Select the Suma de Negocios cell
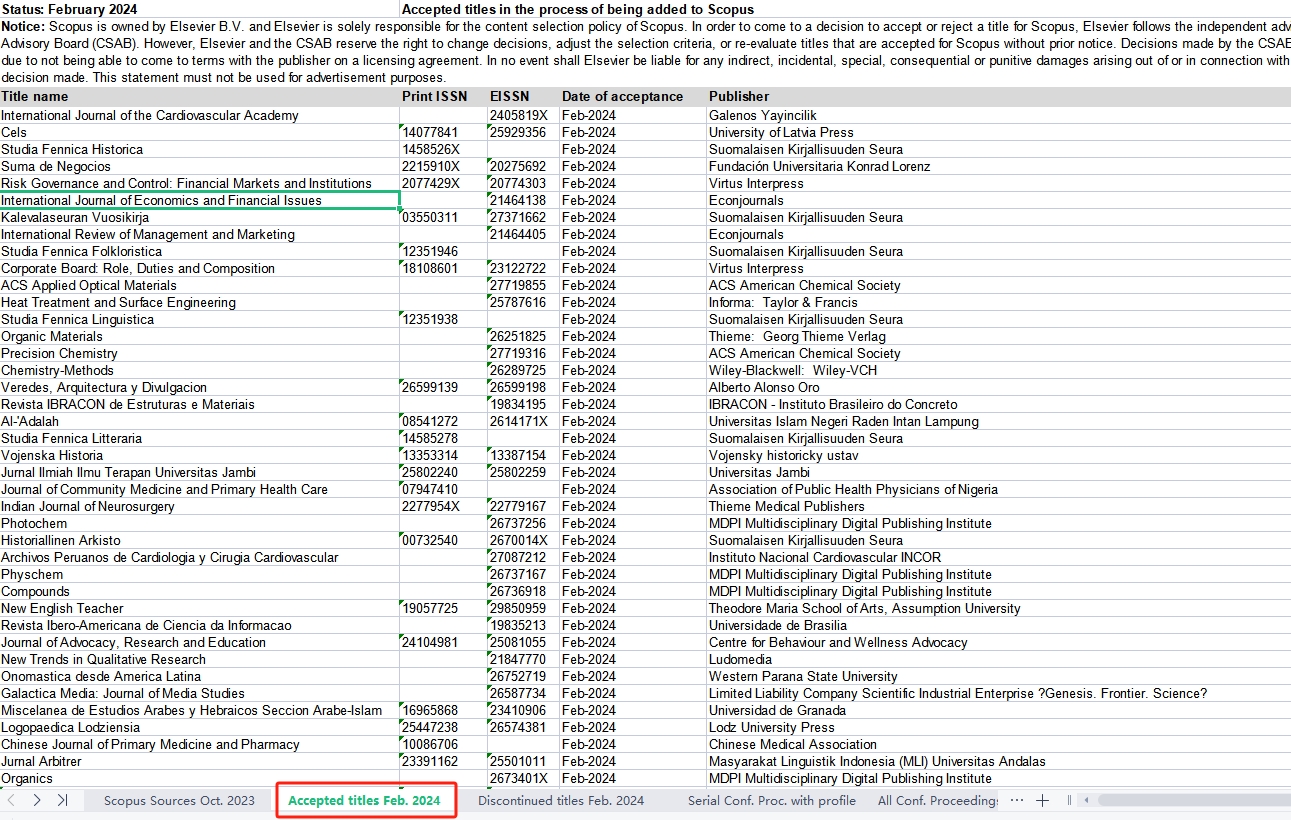The width and height of the screenshot is (1291, 820). point(200,166)
